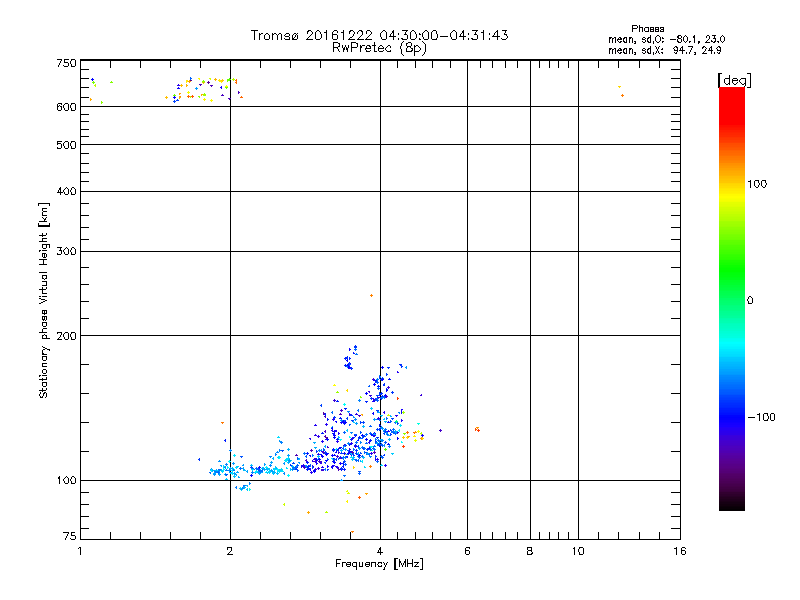Click the y-axis label 'Stationary phase Virtual Height [km]'
Viewport: 800px width, 600px height.
44,301
